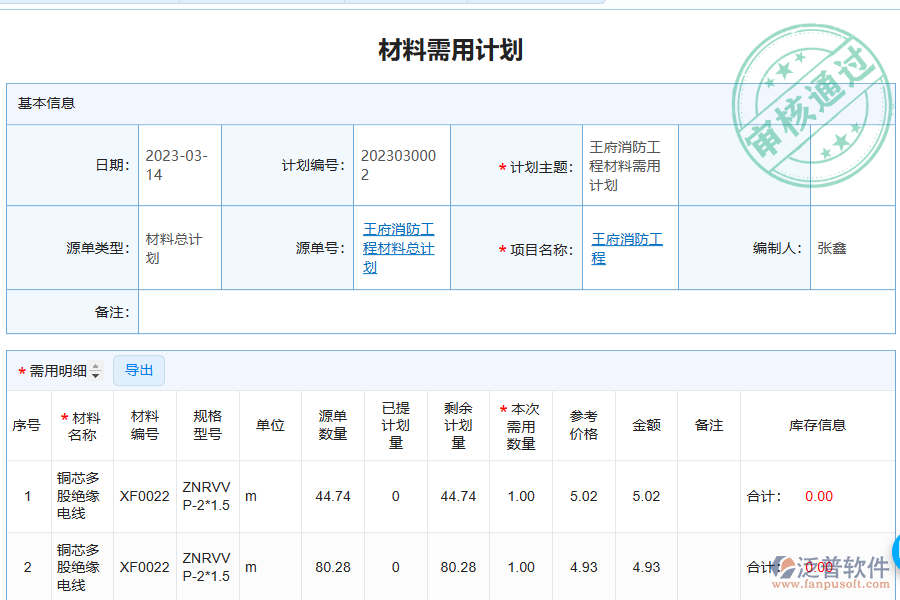900x600 pixels.
Task: Click the up arrow beside 需用明细
Action: tap(95, 366)
